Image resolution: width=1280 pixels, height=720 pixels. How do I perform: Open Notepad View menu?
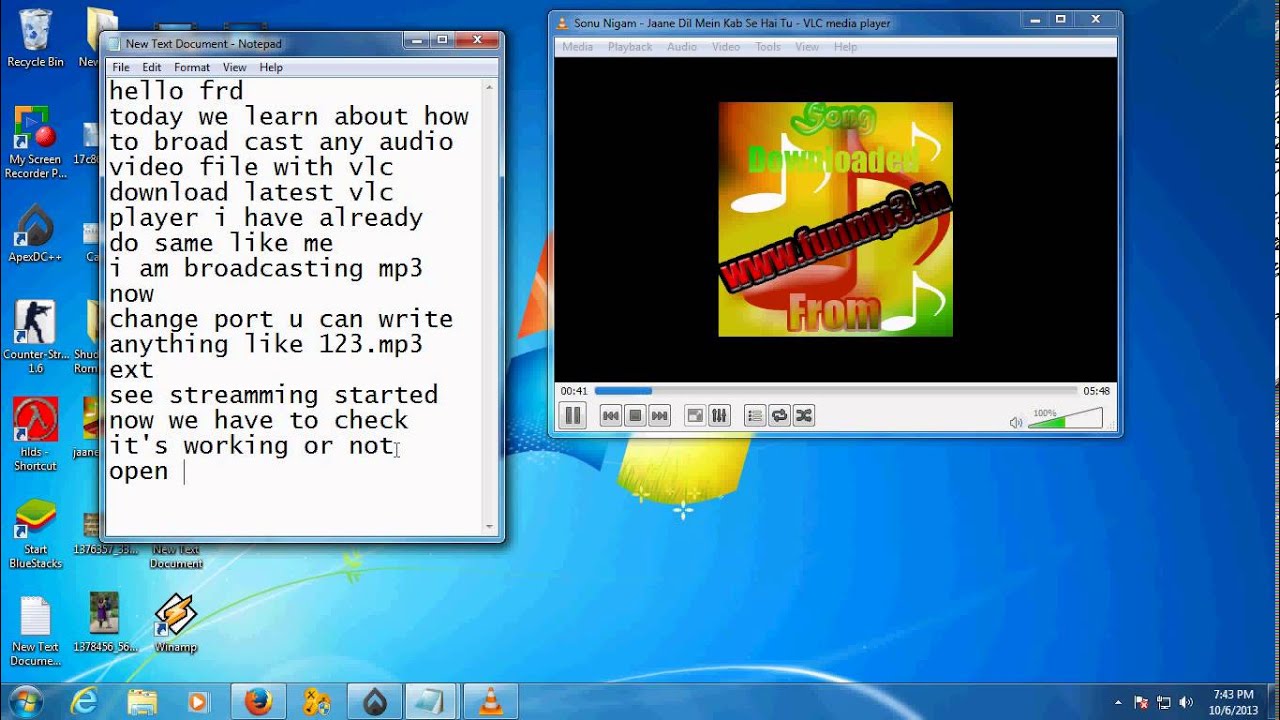click(234, 67)
